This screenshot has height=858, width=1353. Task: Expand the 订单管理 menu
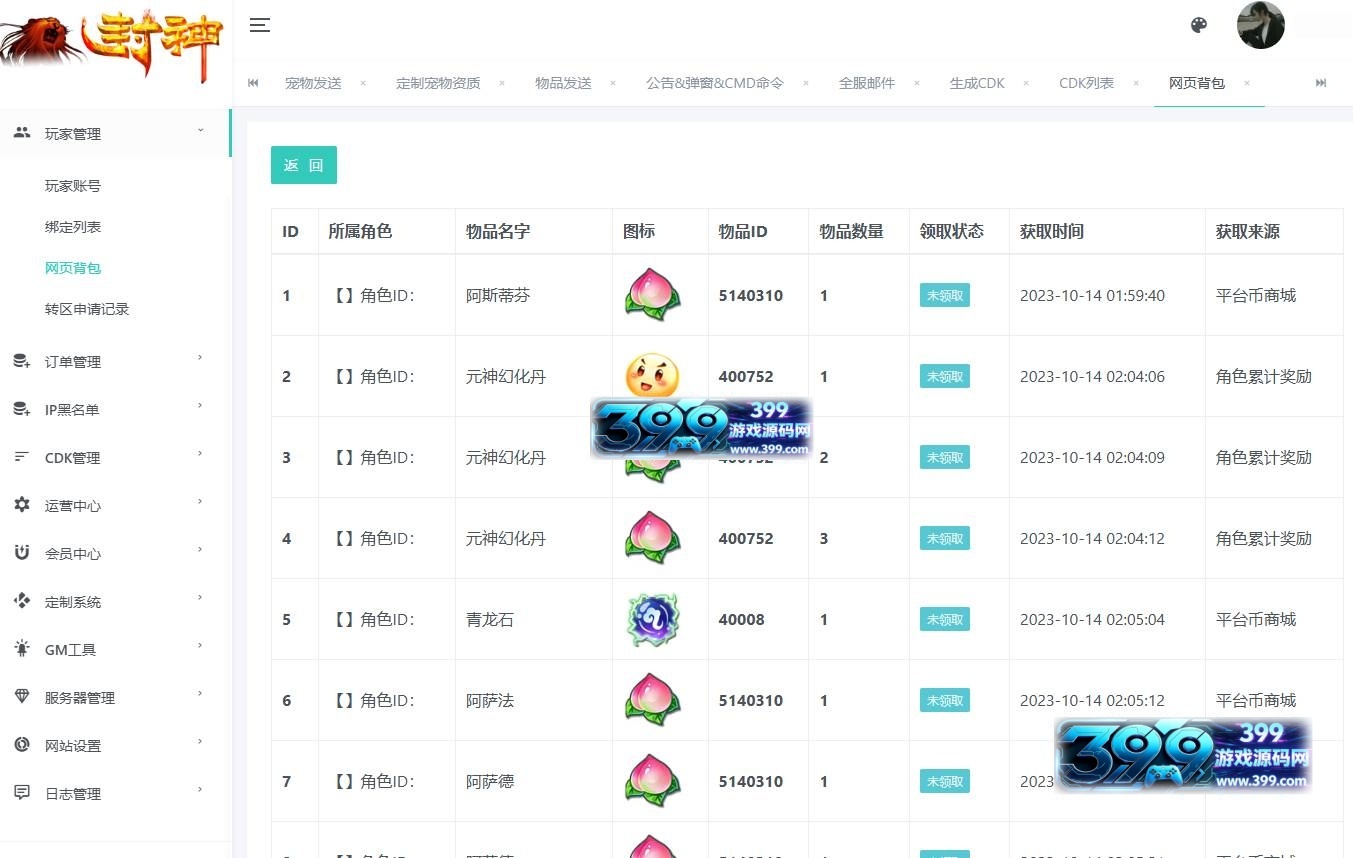click(200, 357)
